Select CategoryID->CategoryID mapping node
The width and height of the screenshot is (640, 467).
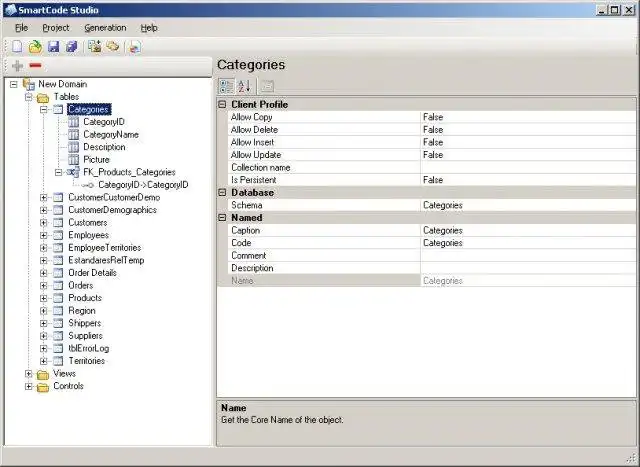[143, 185]
